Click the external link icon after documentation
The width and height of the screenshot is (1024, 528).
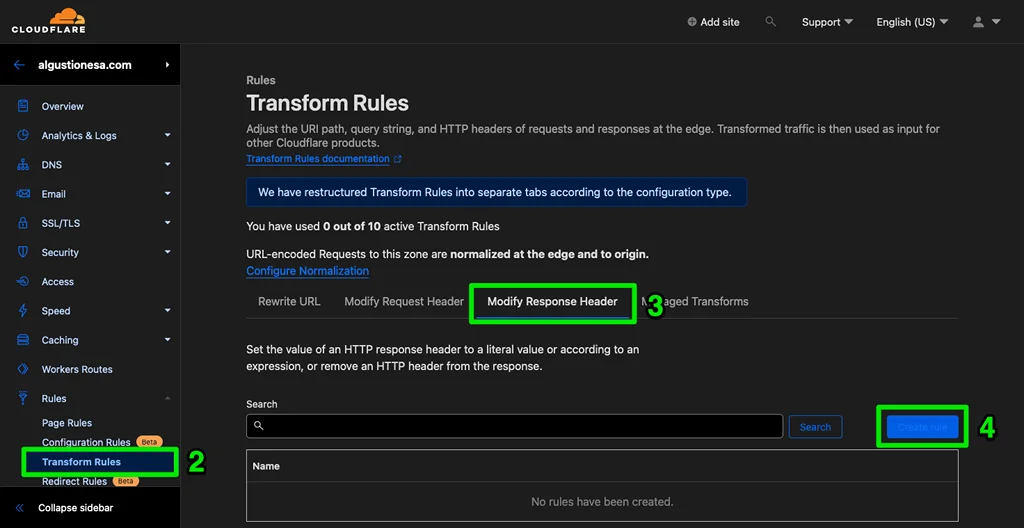pyautogui.click(x=398, y=159)
